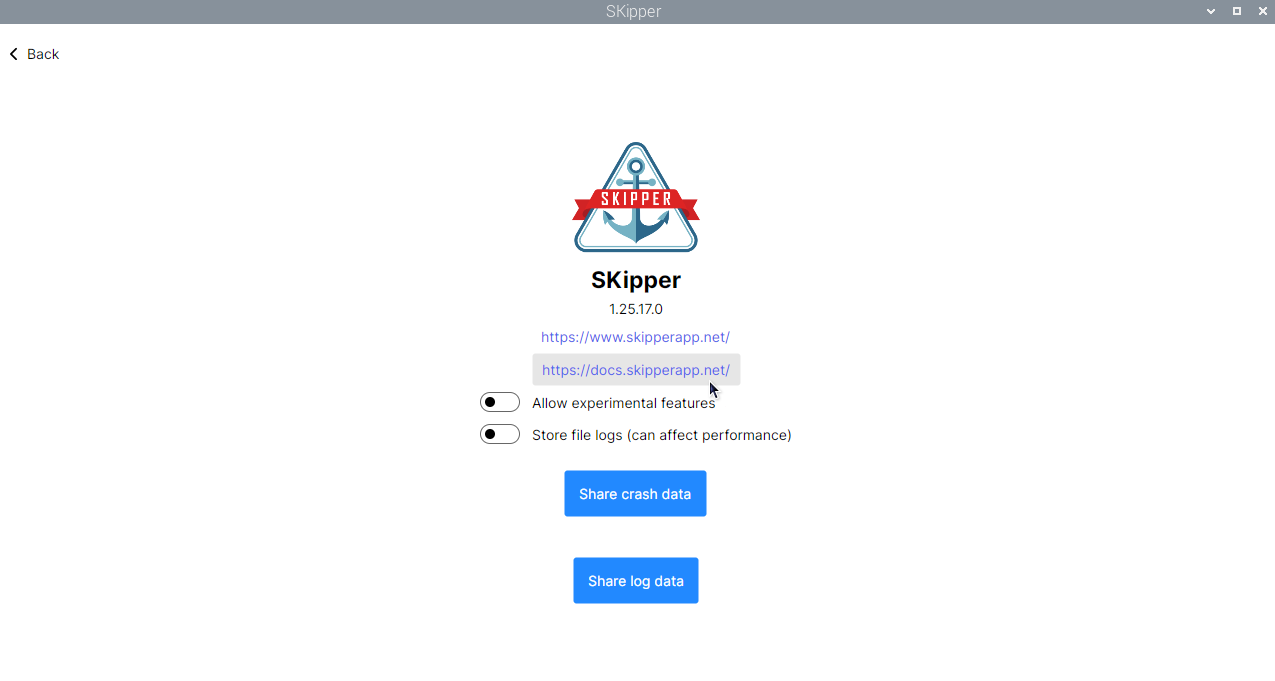Image resolution: width=1275 pixels, height=681 pixels.
Task: Click the Share log data button
Action: (636, 581)
